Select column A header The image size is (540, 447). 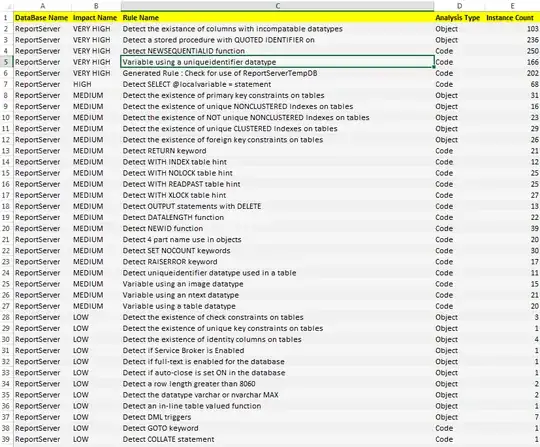point(42,6)
